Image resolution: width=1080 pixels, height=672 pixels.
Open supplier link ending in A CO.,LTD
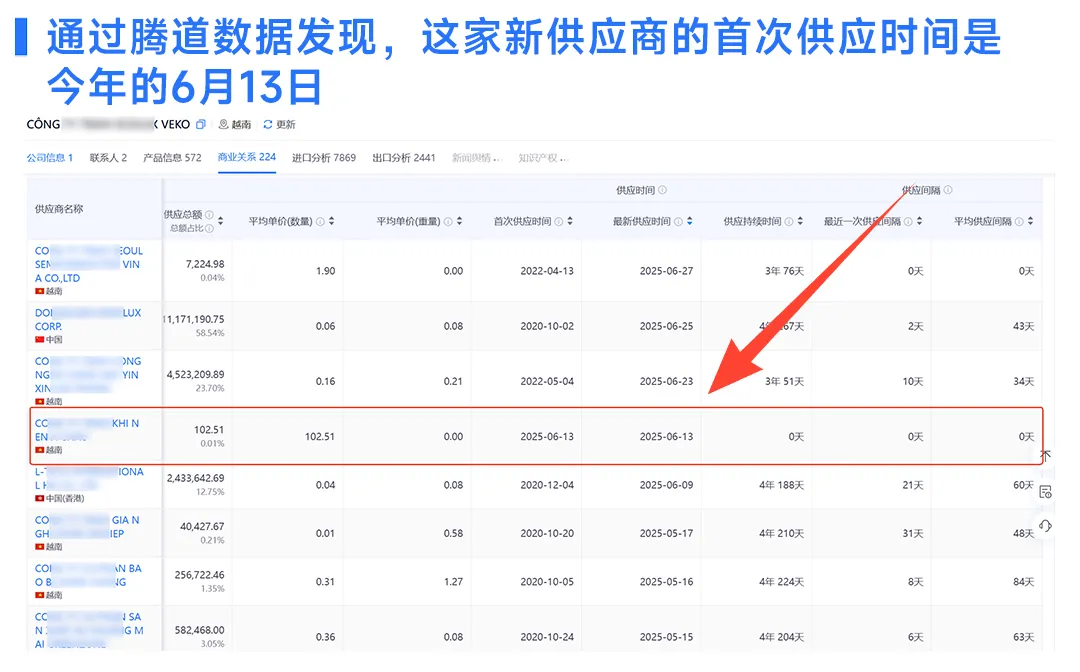89,264
